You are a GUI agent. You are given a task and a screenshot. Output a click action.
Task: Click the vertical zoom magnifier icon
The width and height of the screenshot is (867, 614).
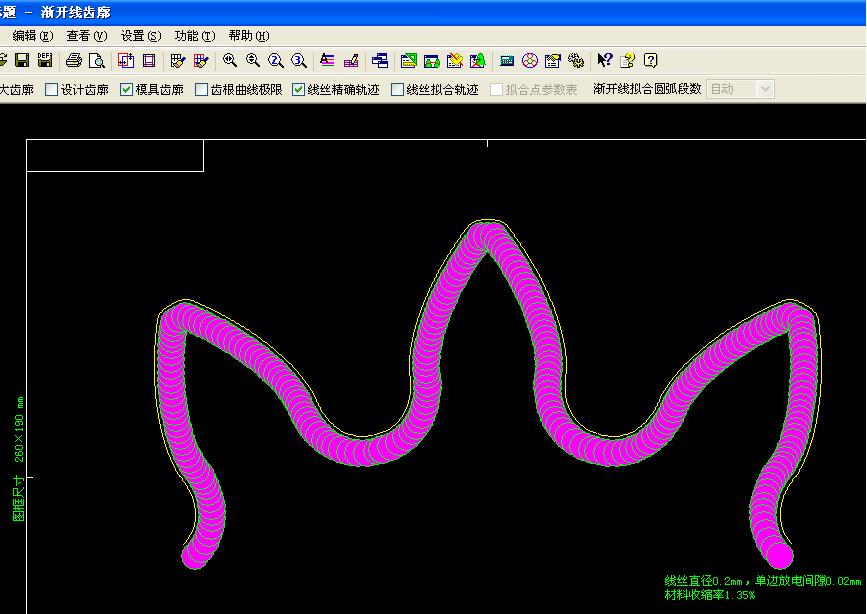tap(253, 60)
